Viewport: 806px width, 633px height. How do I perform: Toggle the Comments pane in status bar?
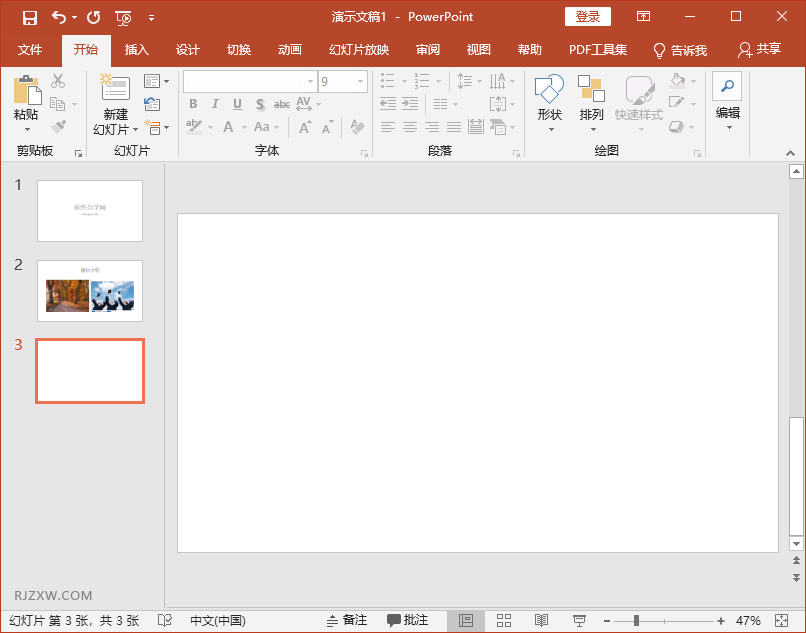[x=408, y=621]
